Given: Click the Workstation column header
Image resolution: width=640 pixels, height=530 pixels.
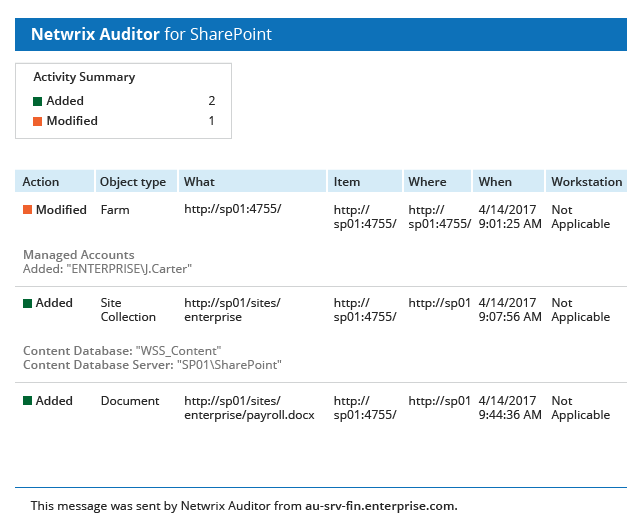Looking at the screenshot, I should [586, 182].
